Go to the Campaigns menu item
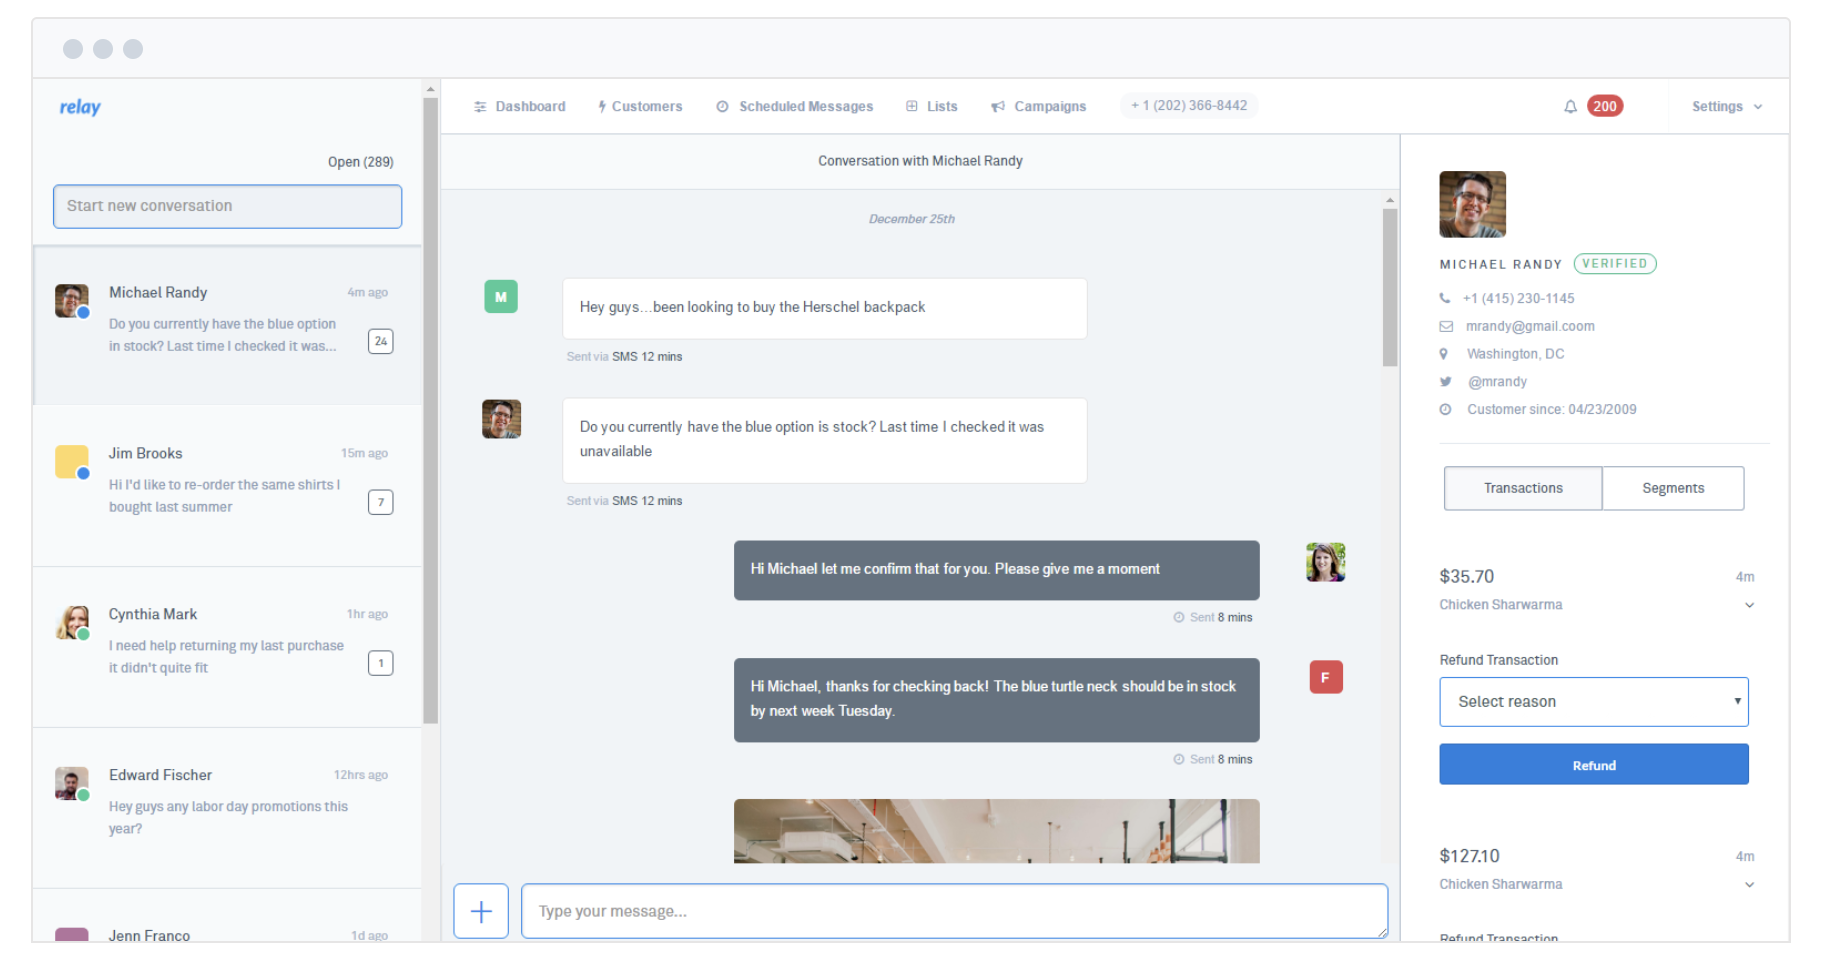 point(1038,107)
